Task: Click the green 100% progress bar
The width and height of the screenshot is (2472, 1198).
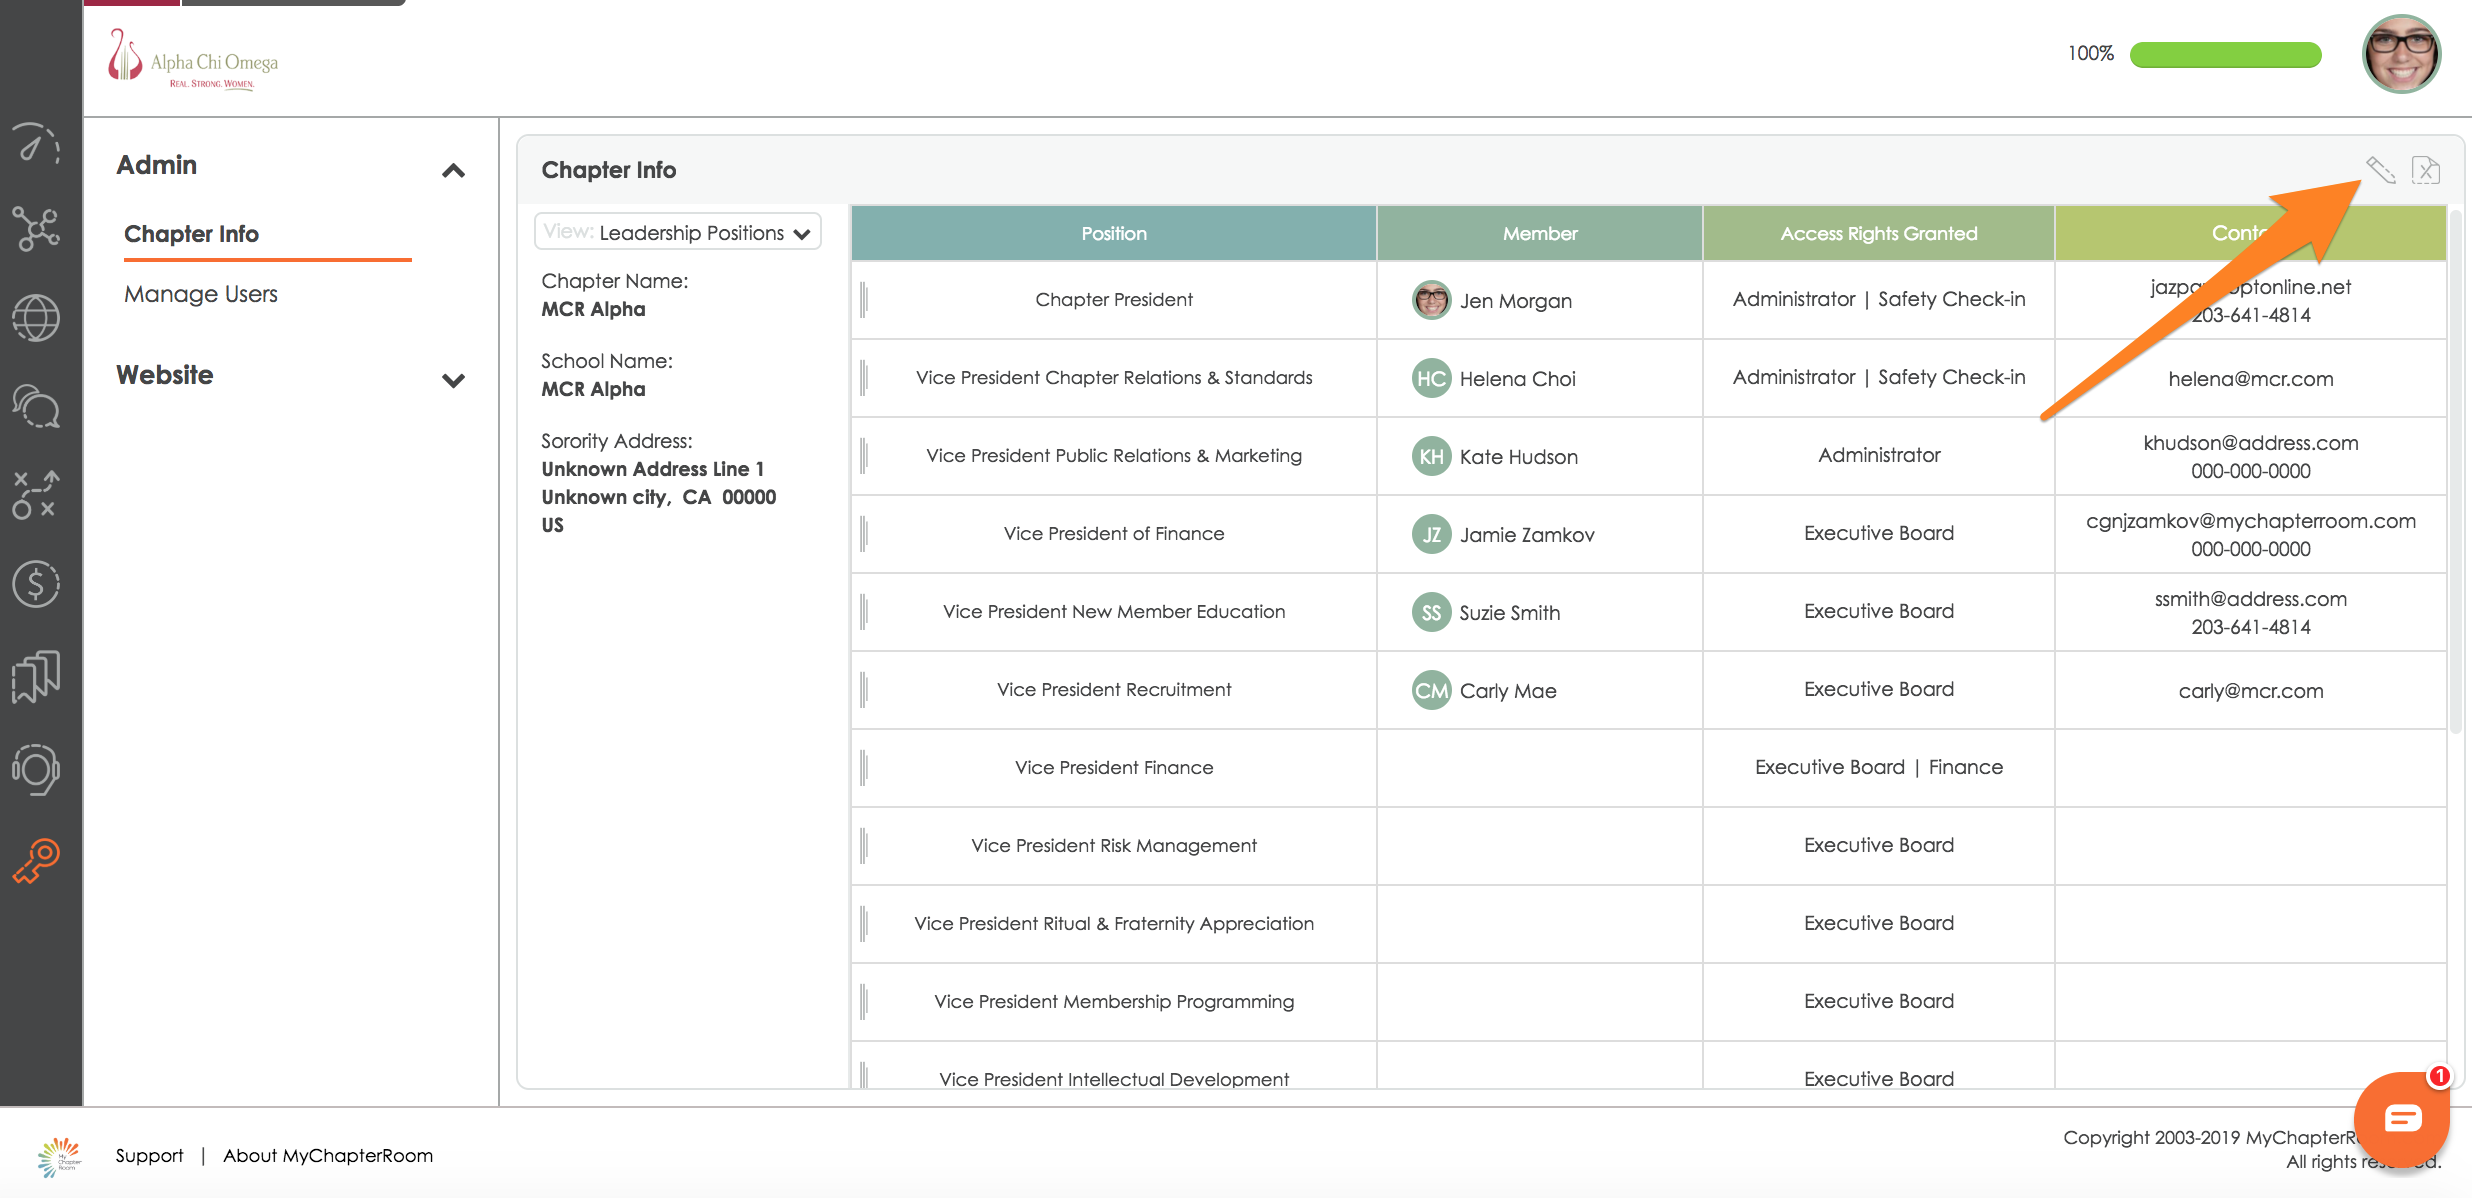Action: click(2225, 54)
